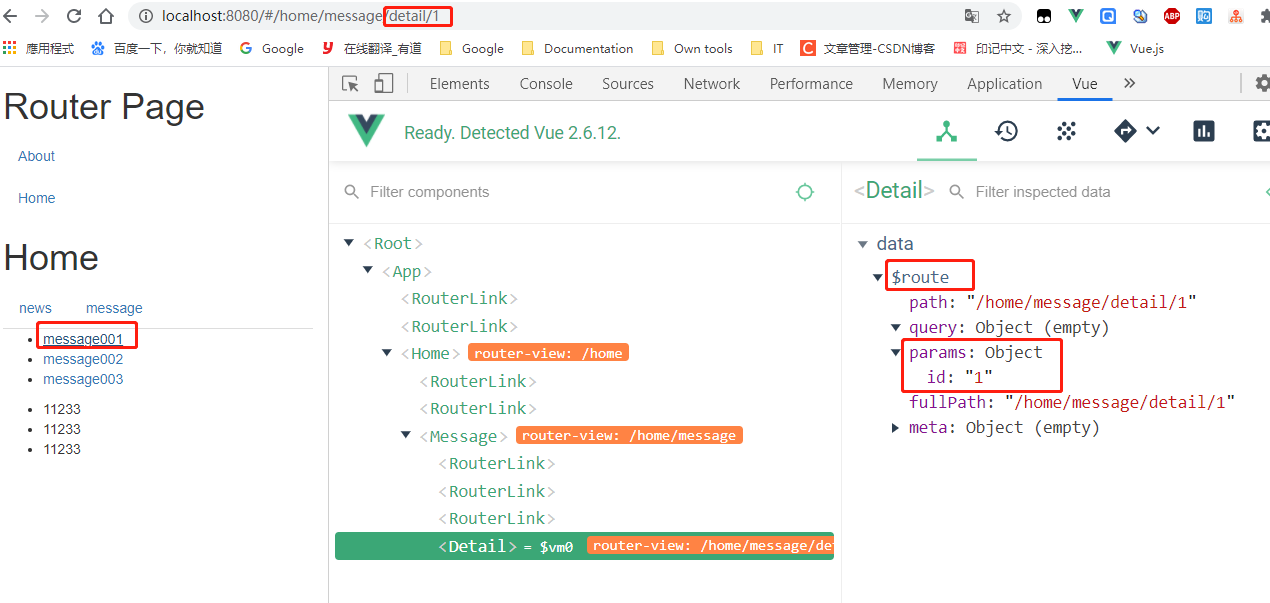Toggle the device toolbar icon

pyautogui.click(x=384, y=84)
